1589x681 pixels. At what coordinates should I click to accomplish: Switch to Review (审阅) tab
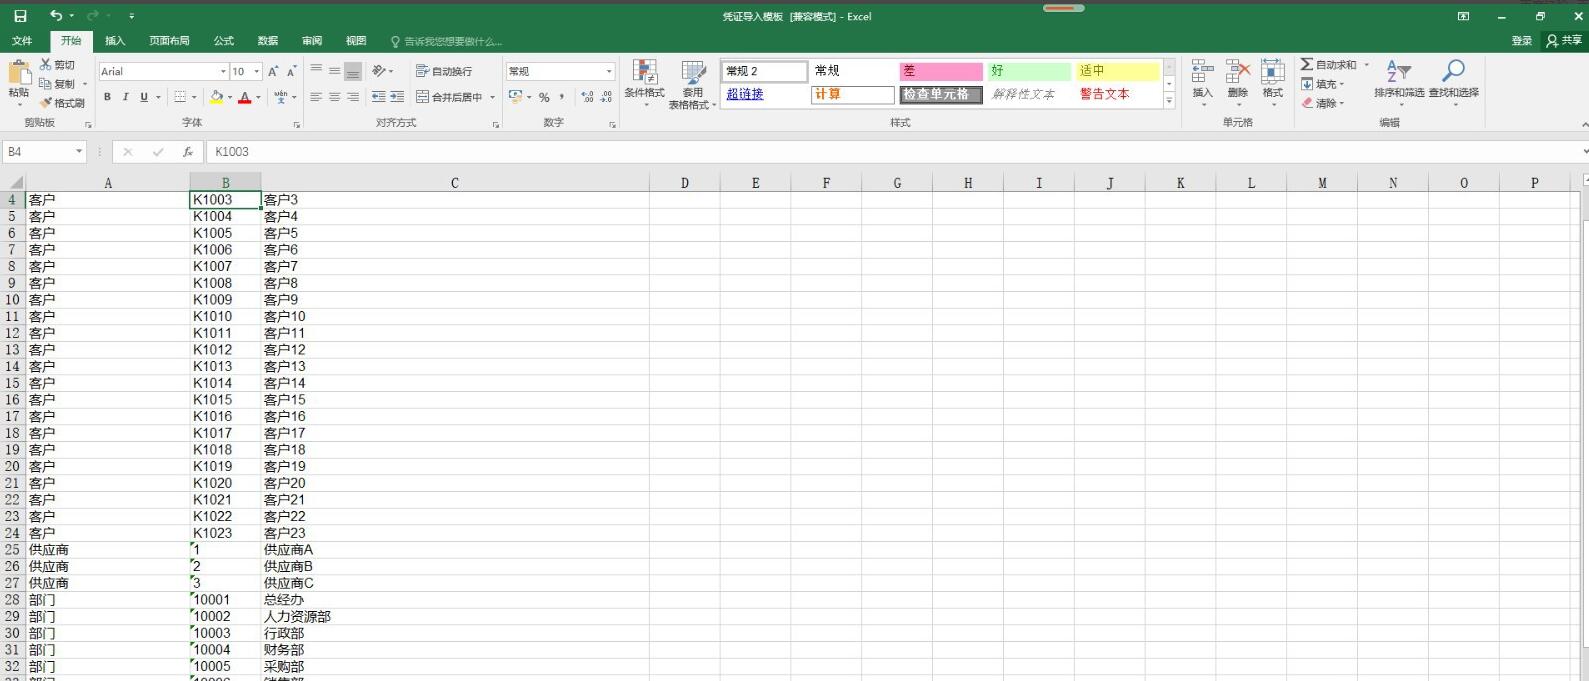pos(312,41)
